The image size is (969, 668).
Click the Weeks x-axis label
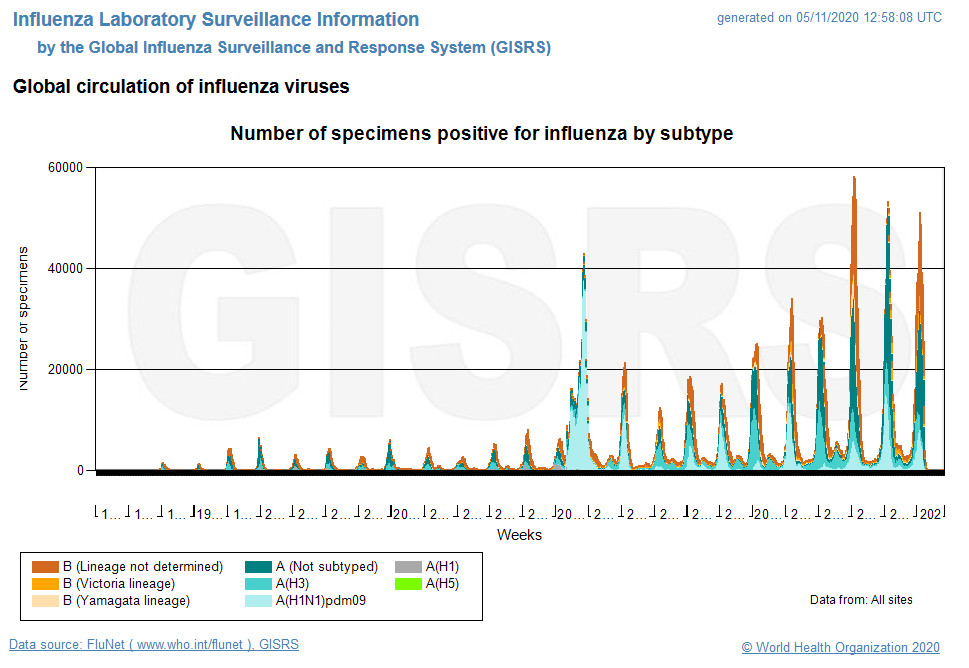519,535
